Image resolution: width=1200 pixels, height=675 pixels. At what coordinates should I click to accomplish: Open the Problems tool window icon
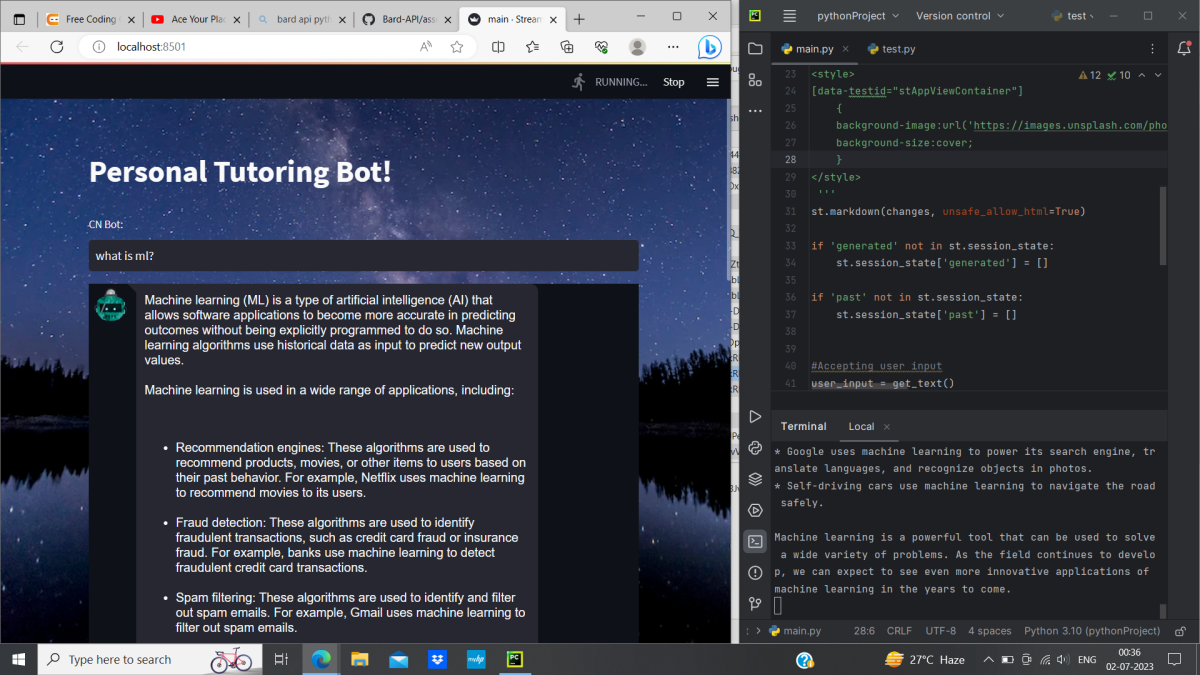[x=755, y=573]
